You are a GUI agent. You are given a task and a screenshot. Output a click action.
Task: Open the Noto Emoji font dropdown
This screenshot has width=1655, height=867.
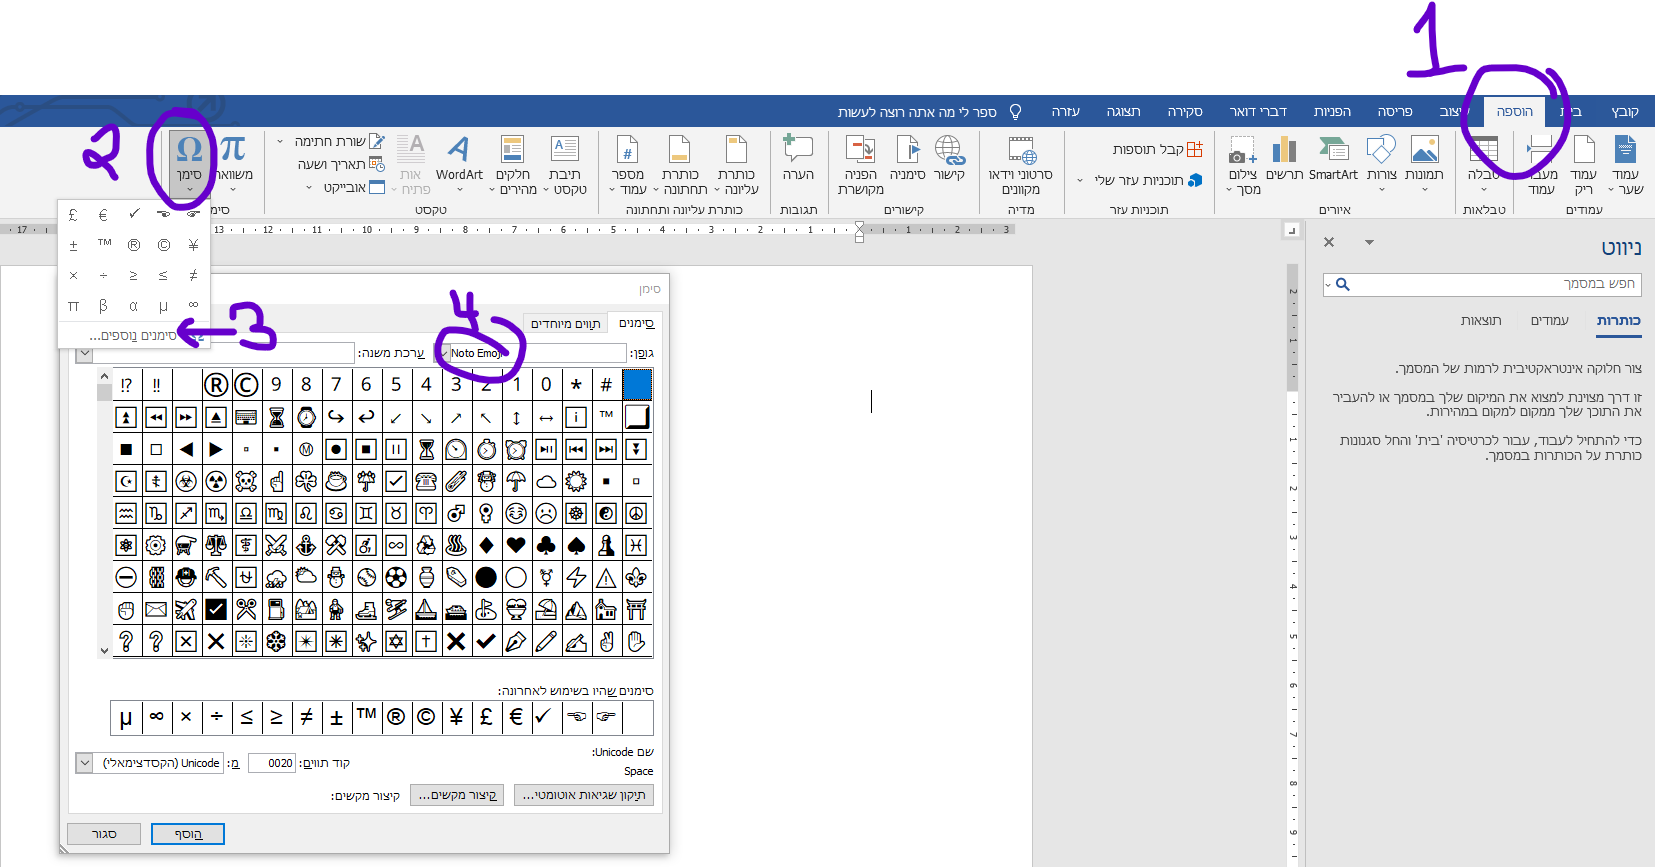(x=441, y=353)
